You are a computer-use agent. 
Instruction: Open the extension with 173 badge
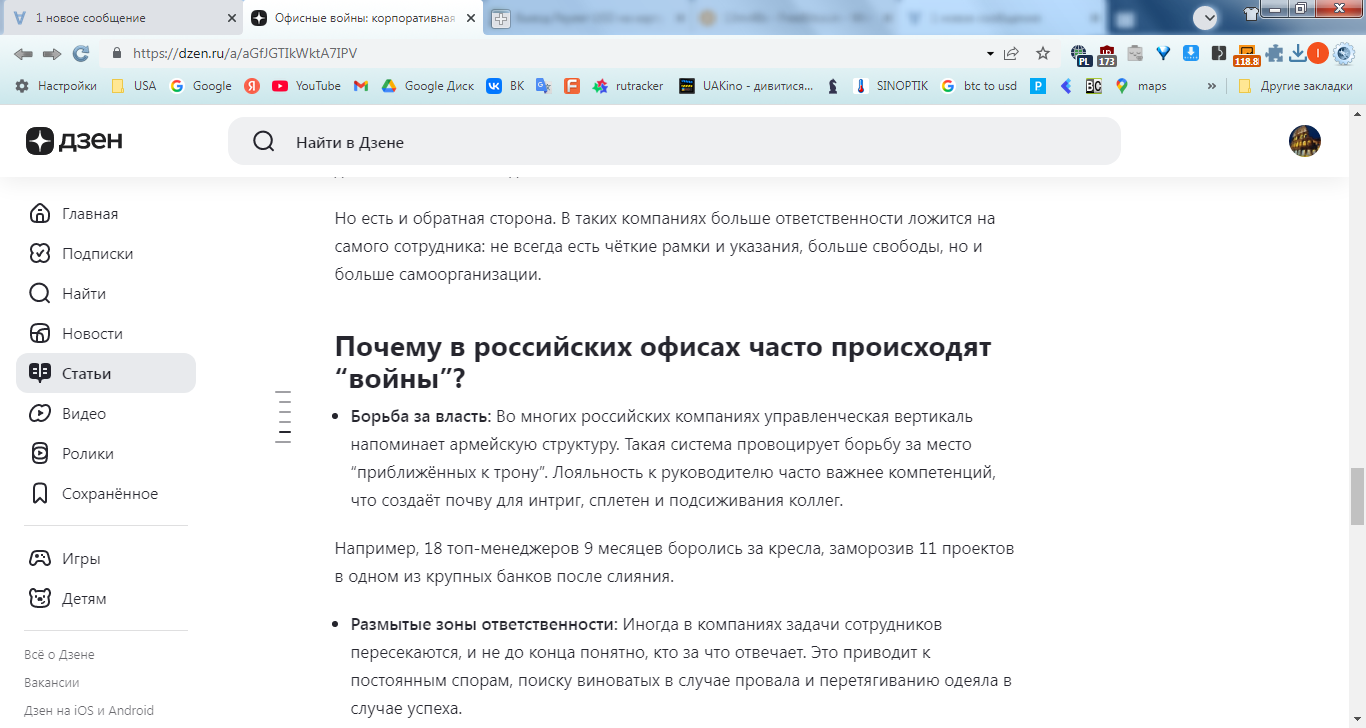click(x=1107, y=54)
